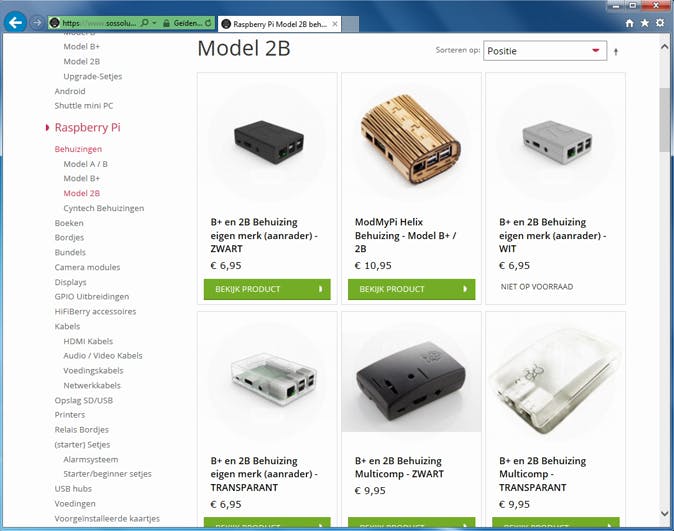This screenshot has height=531, width=674.
Task: Click the vertical scrollbar thumb
Action: tap(664, 120)
